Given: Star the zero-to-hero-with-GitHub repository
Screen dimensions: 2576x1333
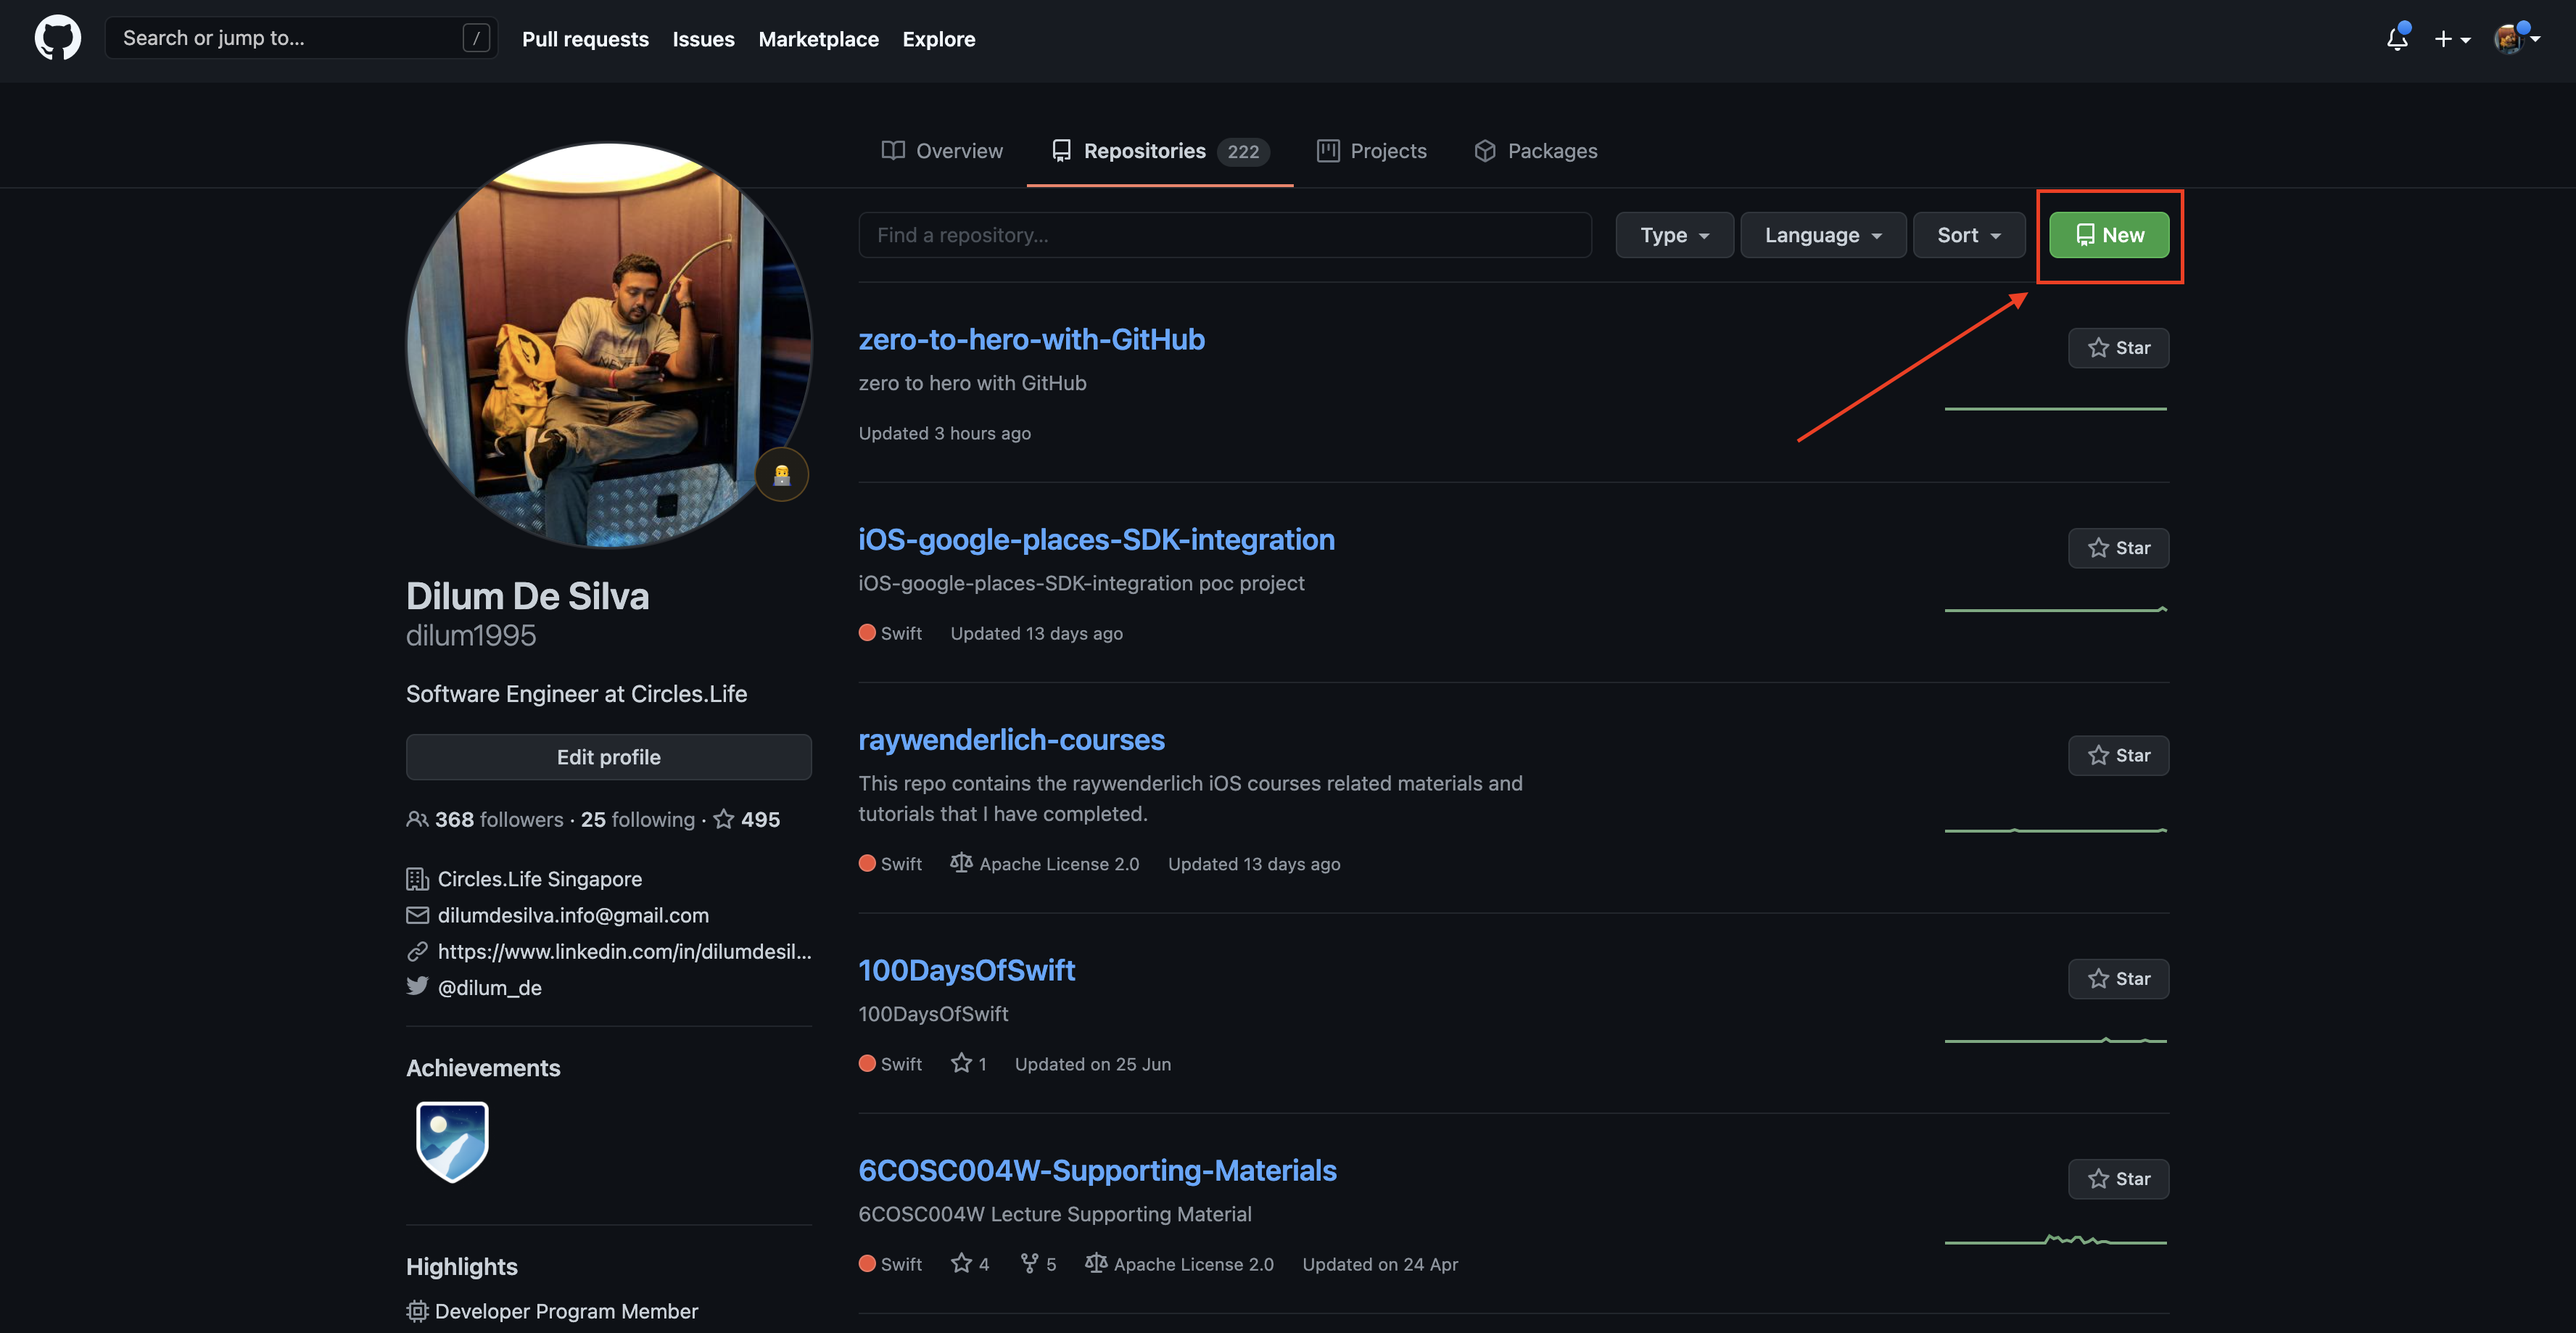Looking at the screenshot, I should pos(2118,348).
